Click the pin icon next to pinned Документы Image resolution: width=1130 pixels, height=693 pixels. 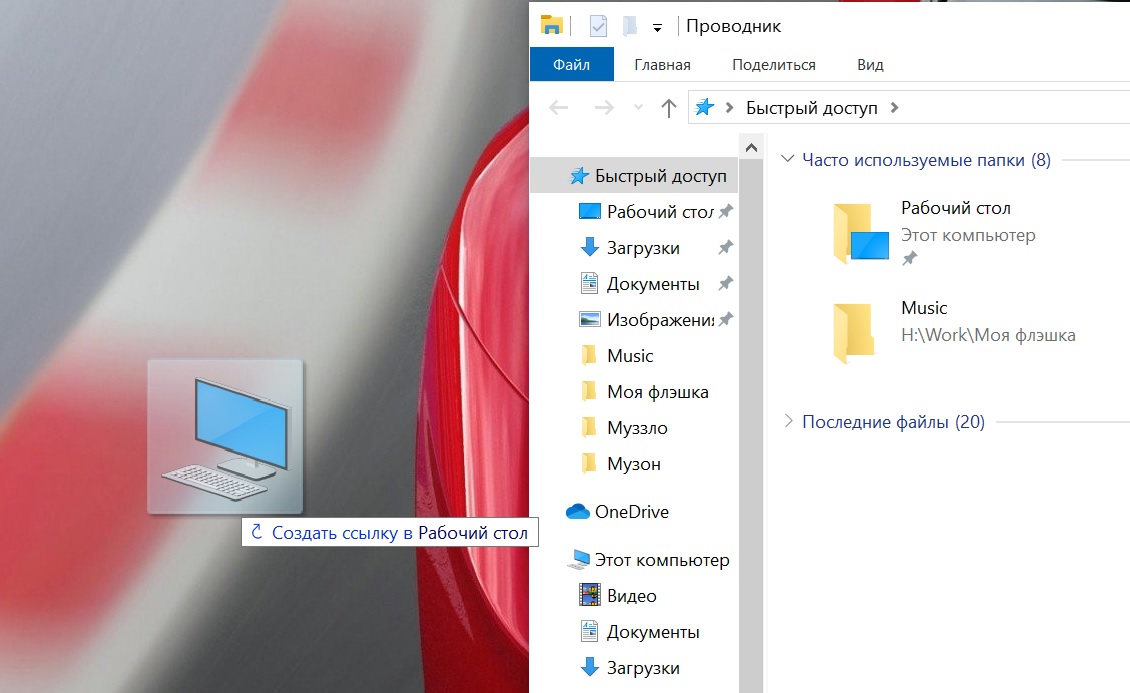click(726, 283)
